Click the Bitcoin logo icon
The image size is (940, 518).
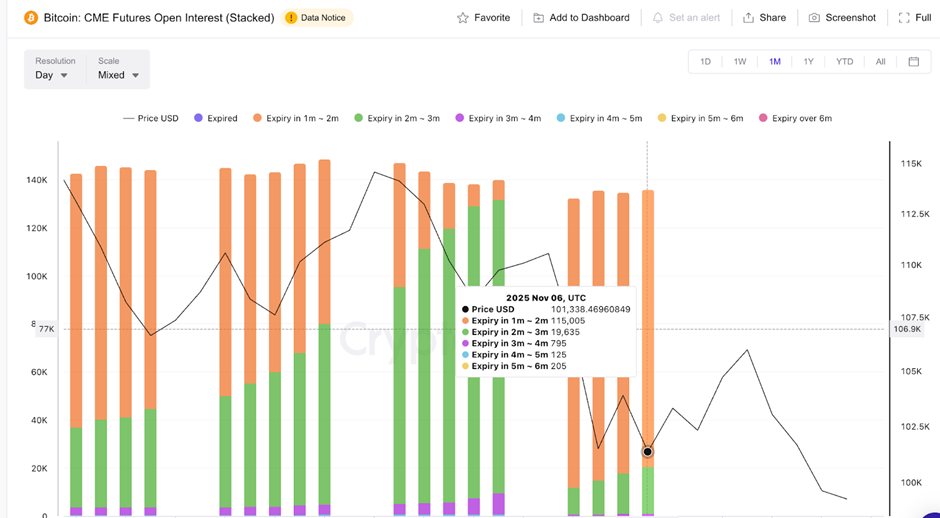(x=31, y=18)
